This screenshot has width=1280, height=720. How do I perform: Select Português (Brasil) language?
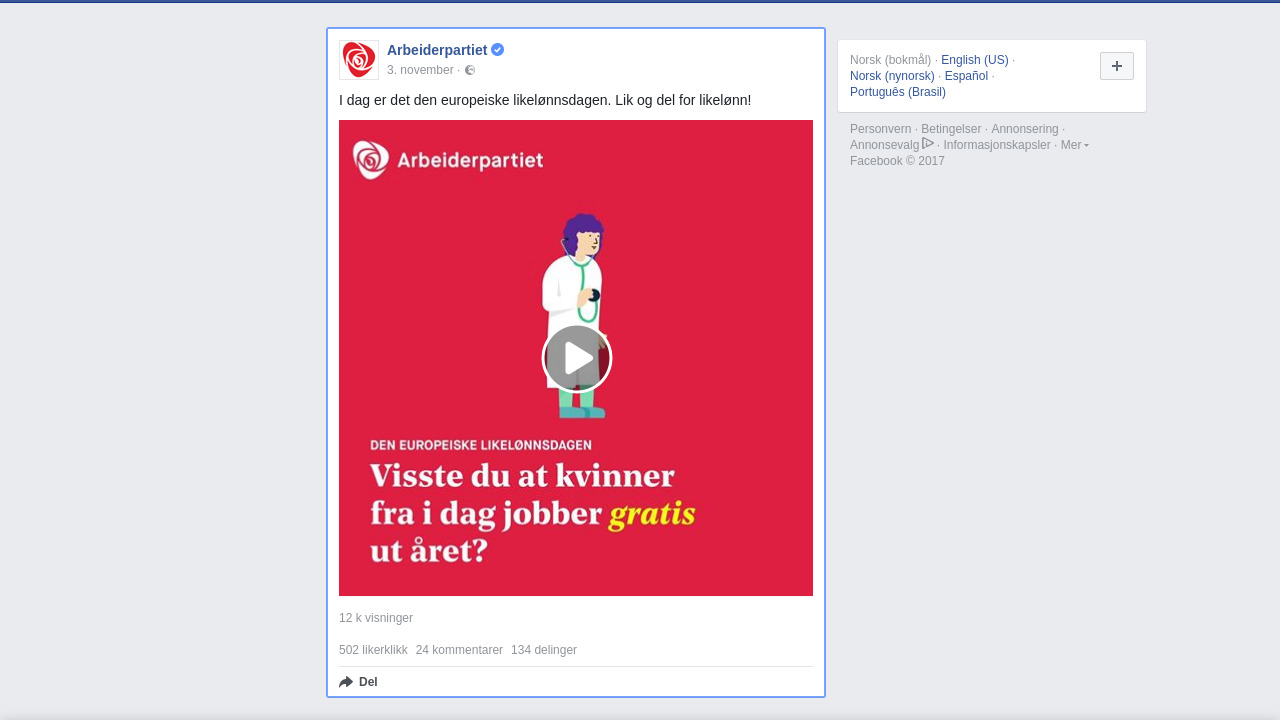898,92
